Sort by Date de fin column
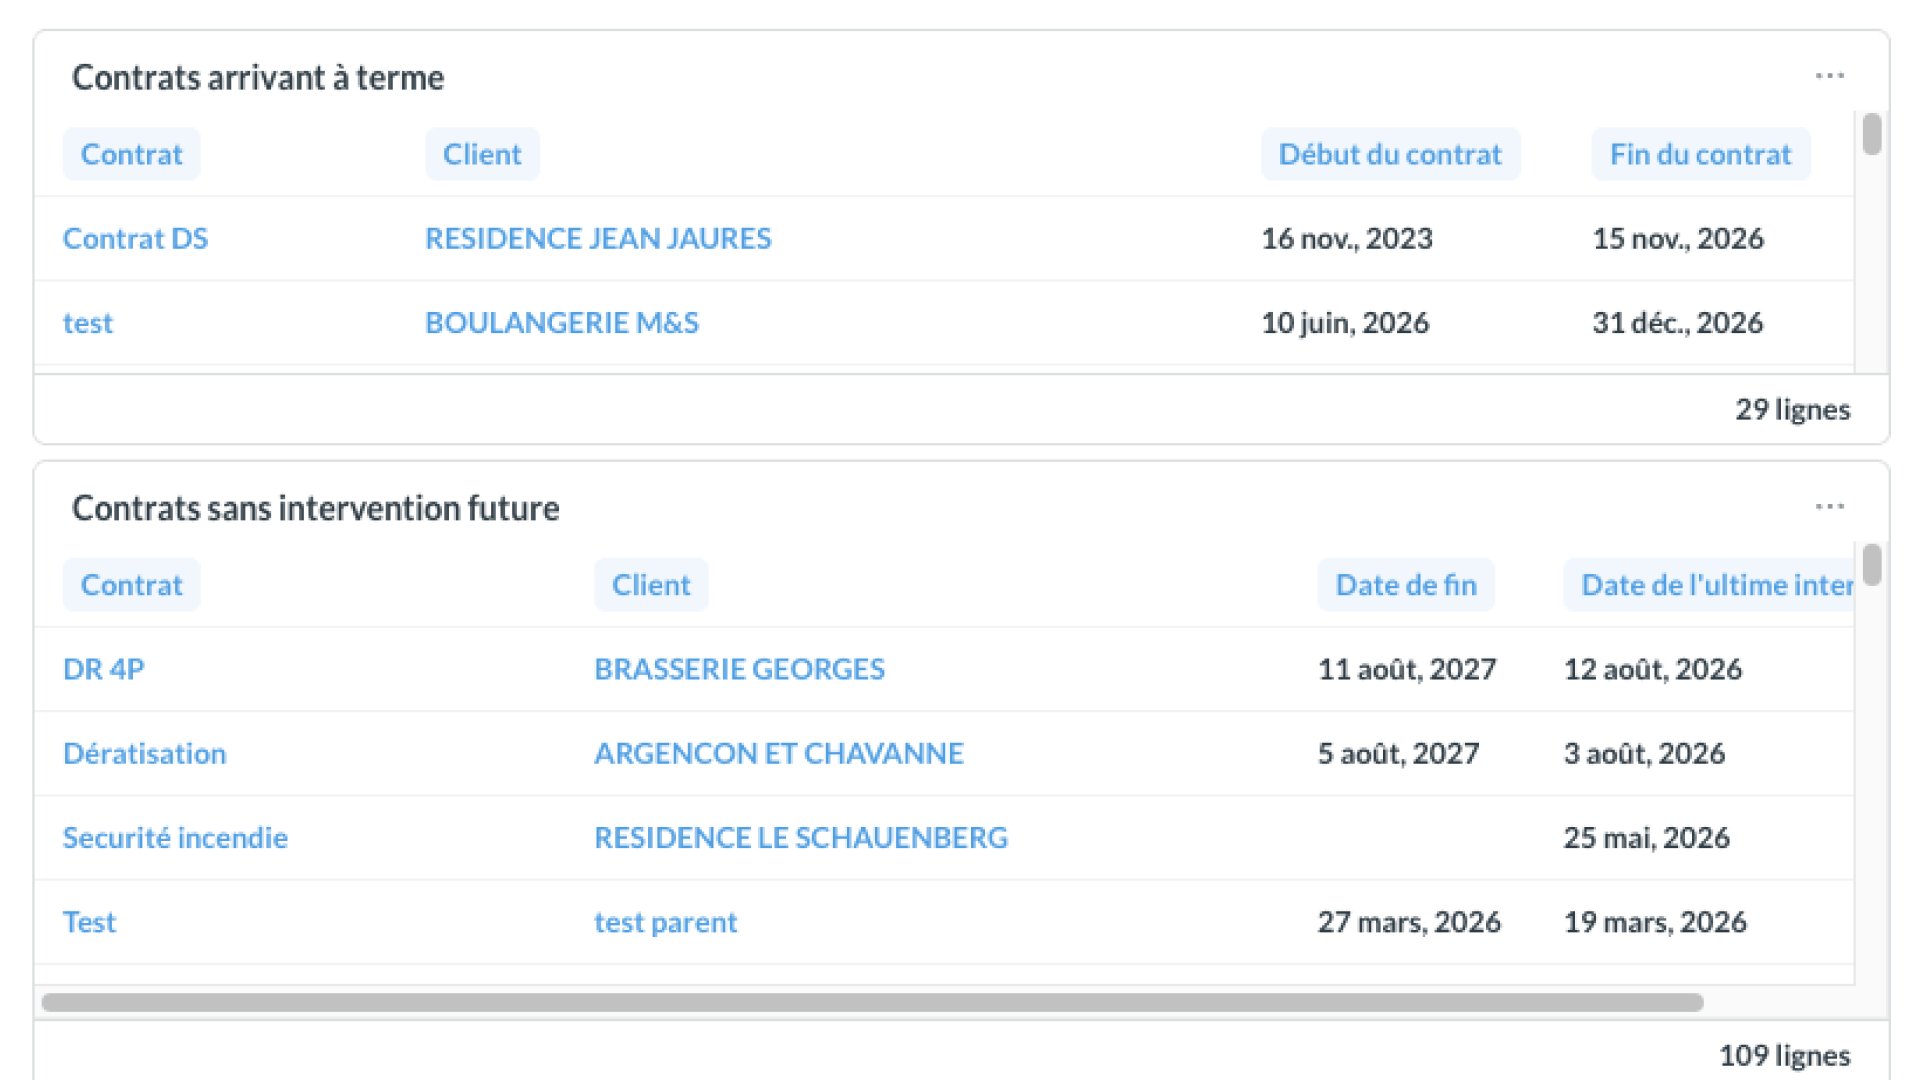1920x1080 pixels. (1406, 585)
